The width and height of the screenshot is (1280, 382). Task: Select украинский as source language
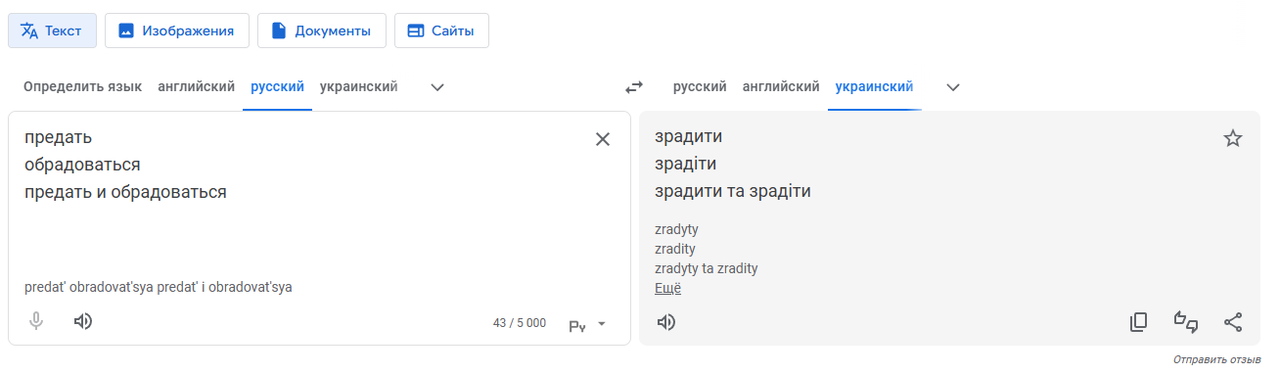point(359,87)
